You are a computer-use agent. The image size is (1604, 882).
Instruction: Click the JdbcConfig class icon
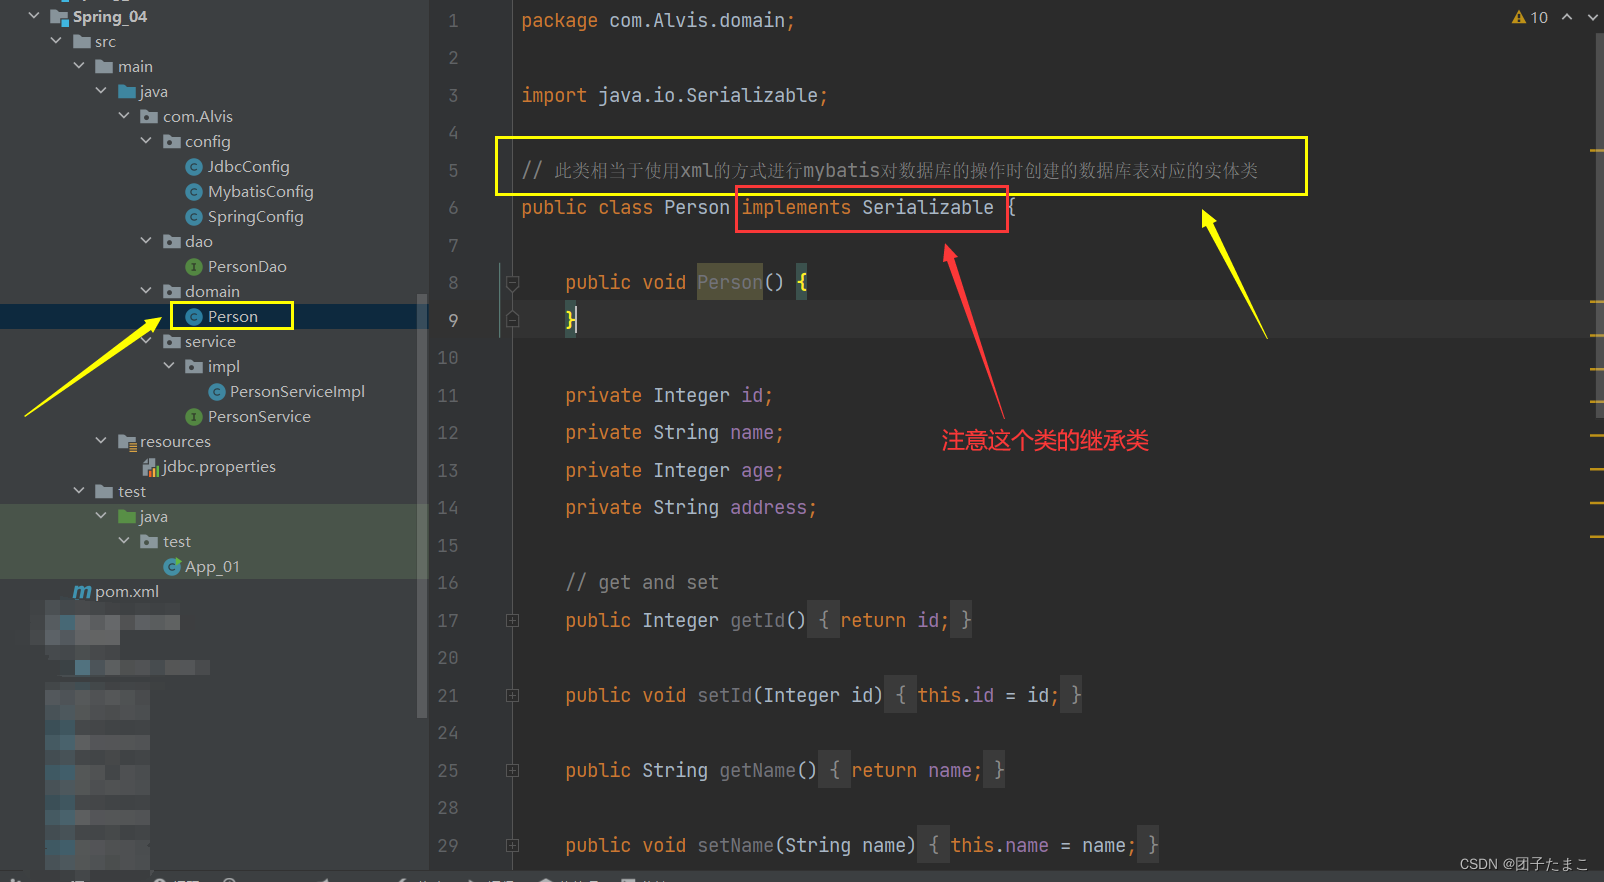[194, 167]
